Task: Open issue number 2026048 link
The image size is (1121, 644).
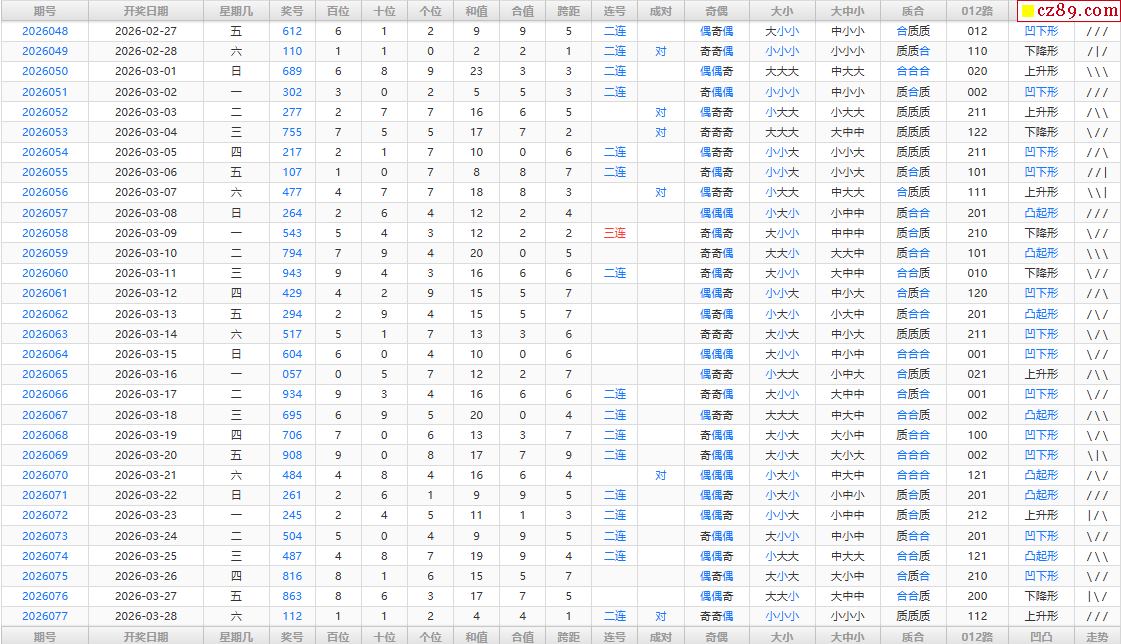Action: pos(45,31)
